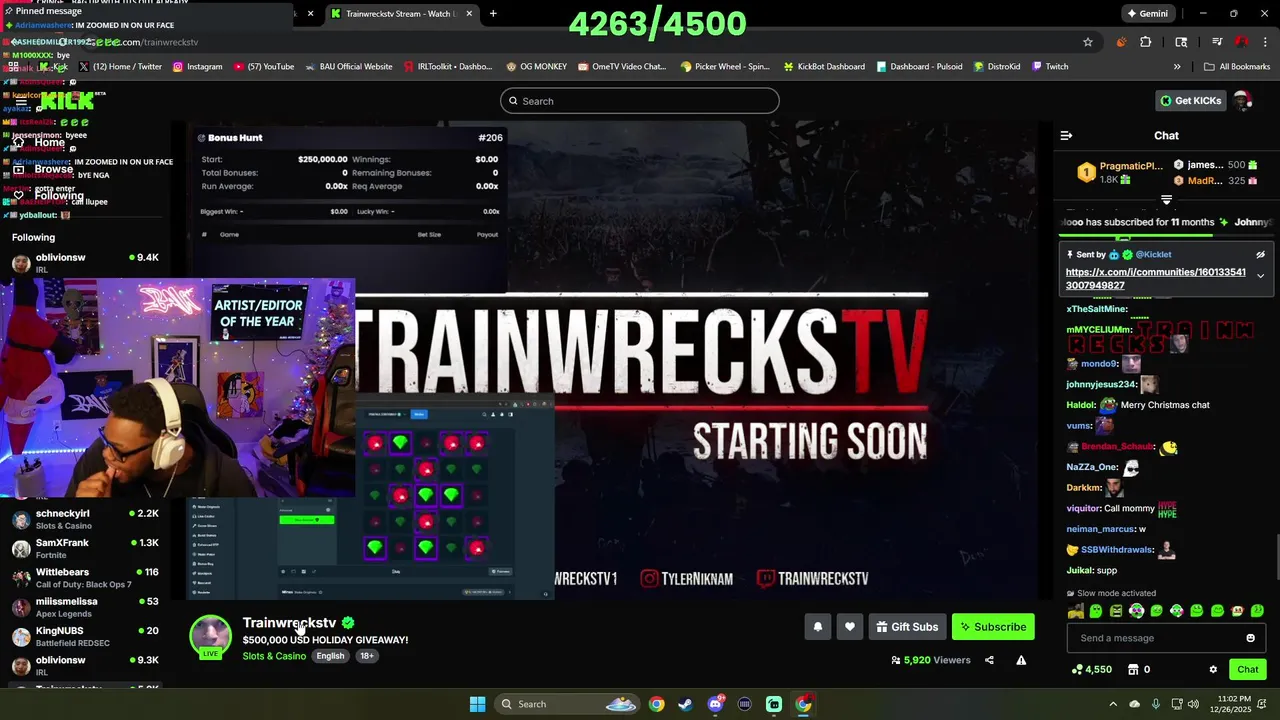Select the first green blob emote in the emote row
Viewport: 1280px width, 720px height.
[1096, 611]
